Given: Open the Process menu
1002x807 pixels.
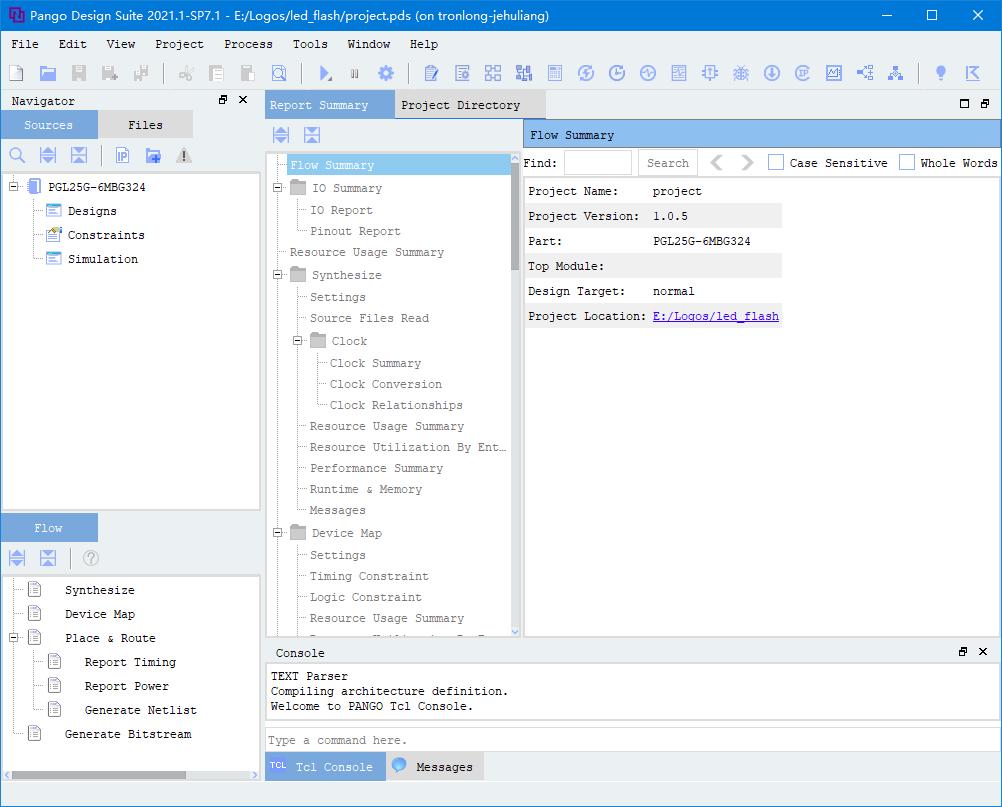Looking at the screenshot, I should pyautogui.click(x=248, y=44).
